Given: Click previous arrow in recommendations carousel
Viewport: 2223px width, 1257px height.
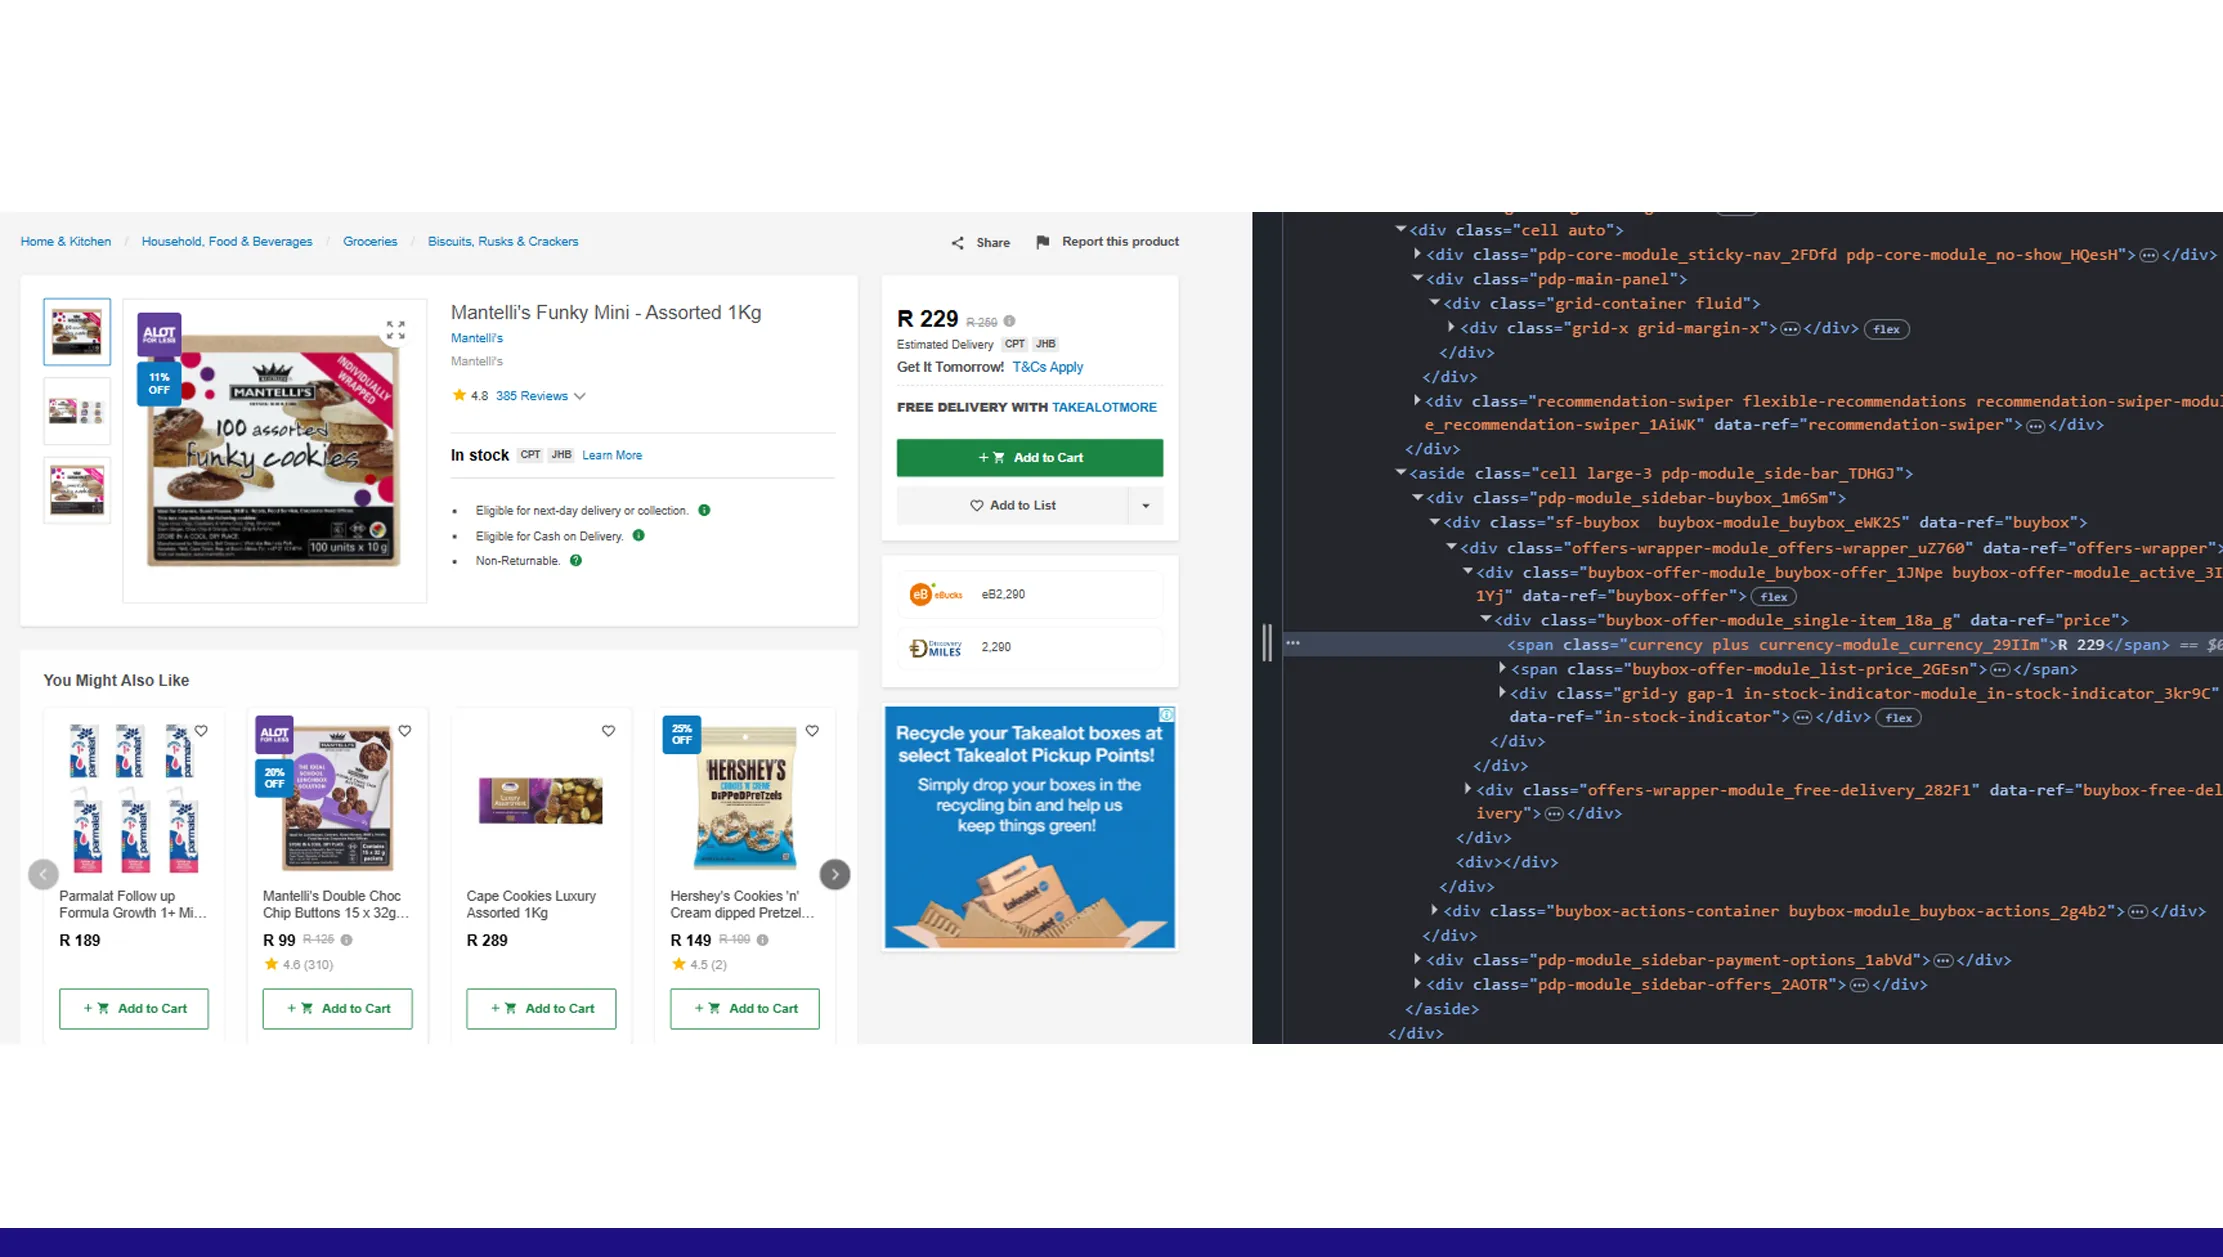Looking at the screenshot, I should [x=43, y=874].
